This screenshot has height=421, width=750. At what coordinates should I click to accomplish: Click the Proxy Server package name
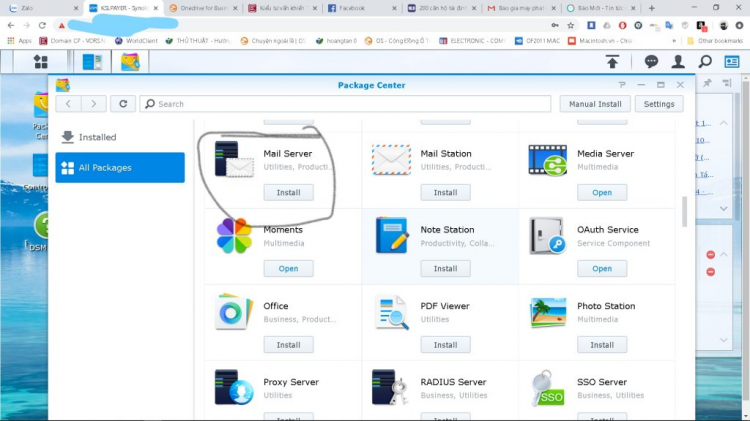point(291,382)
